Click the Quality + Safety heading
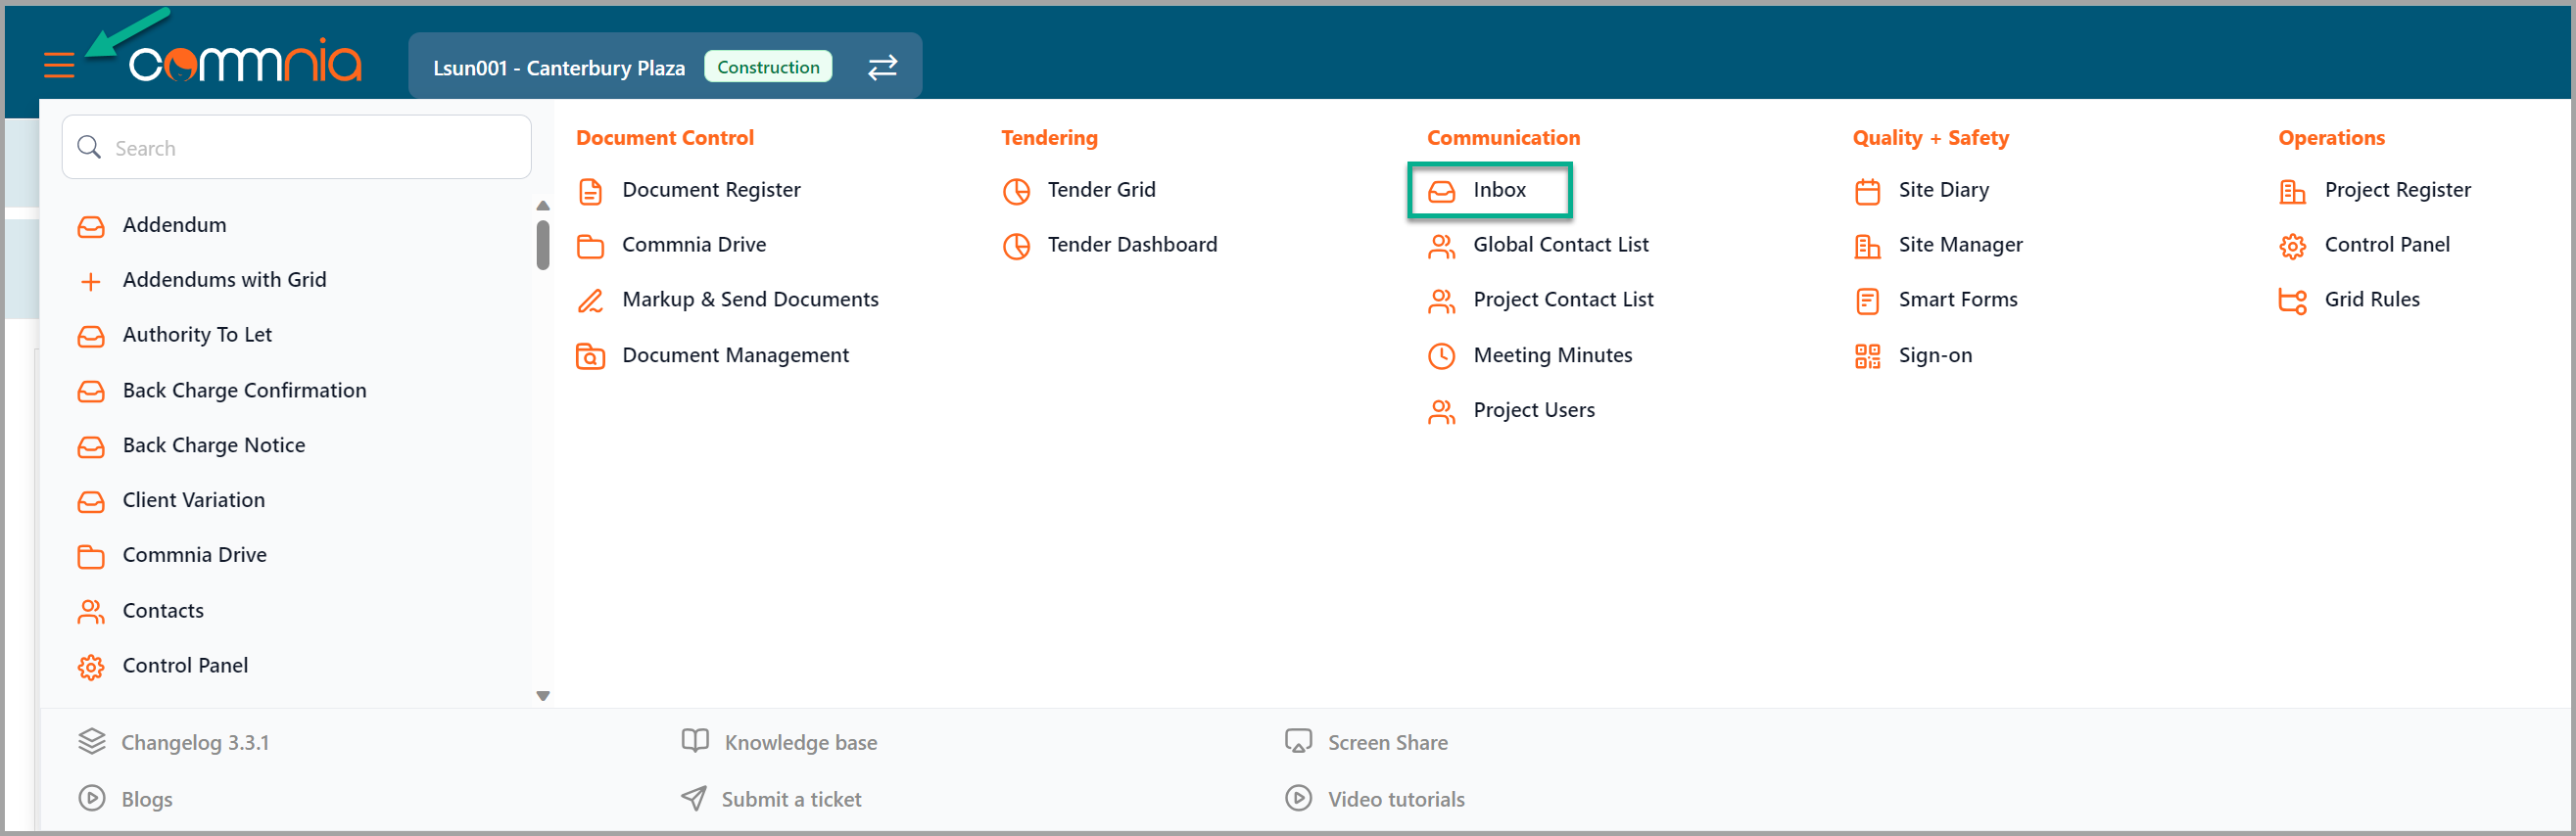Viewport: 2576px width, 836px height. pyautogui.click(x=1930, y=138)
